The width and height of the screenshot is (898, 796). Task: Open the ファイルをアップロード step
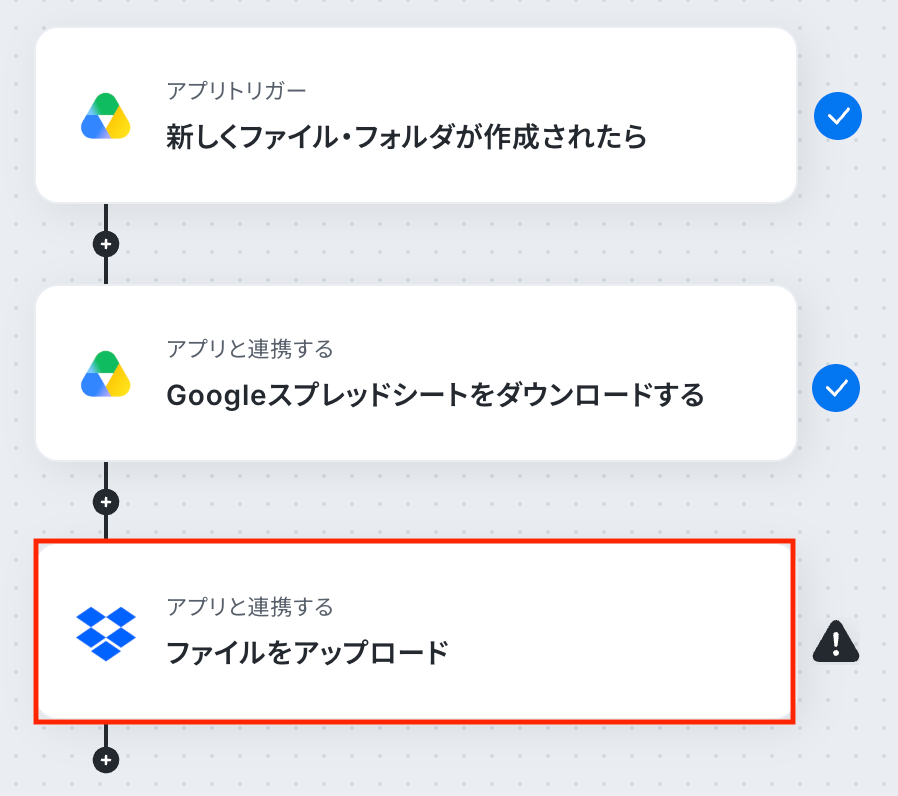click(307, 653)
